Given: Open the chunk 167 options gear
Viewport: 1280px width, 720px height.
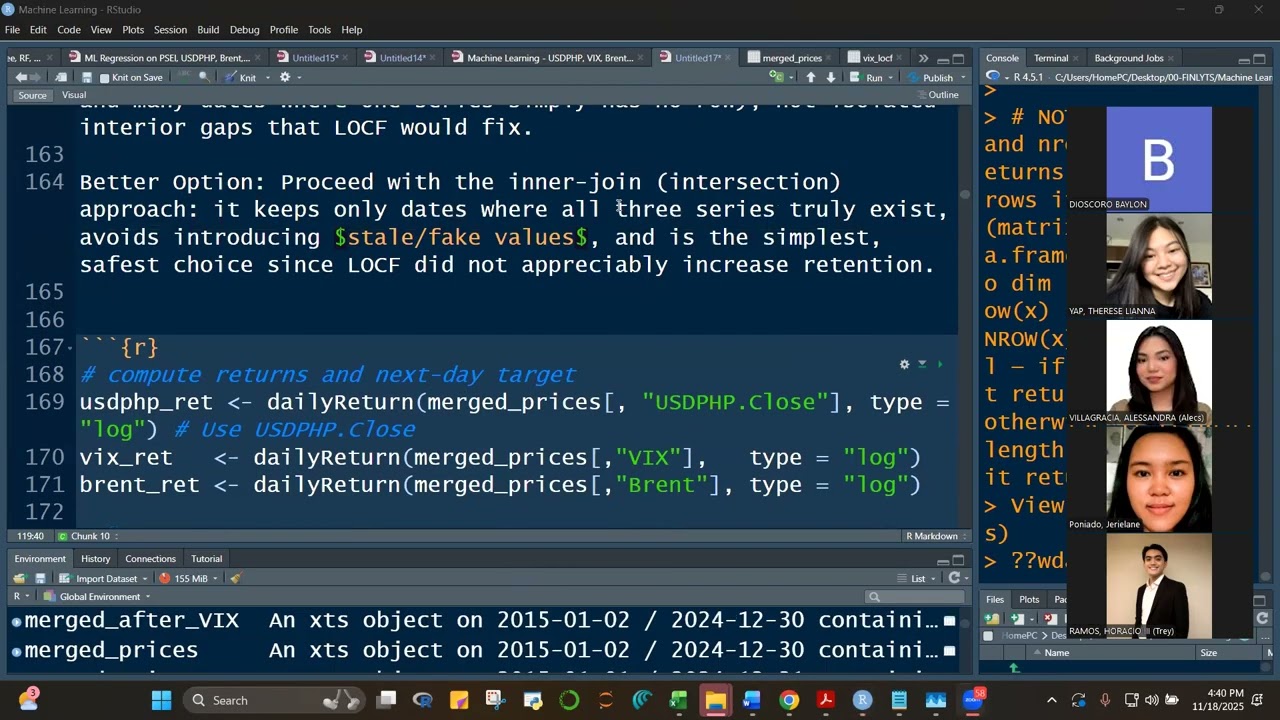Looking at the screenshot, I should [x=904, y=365].
